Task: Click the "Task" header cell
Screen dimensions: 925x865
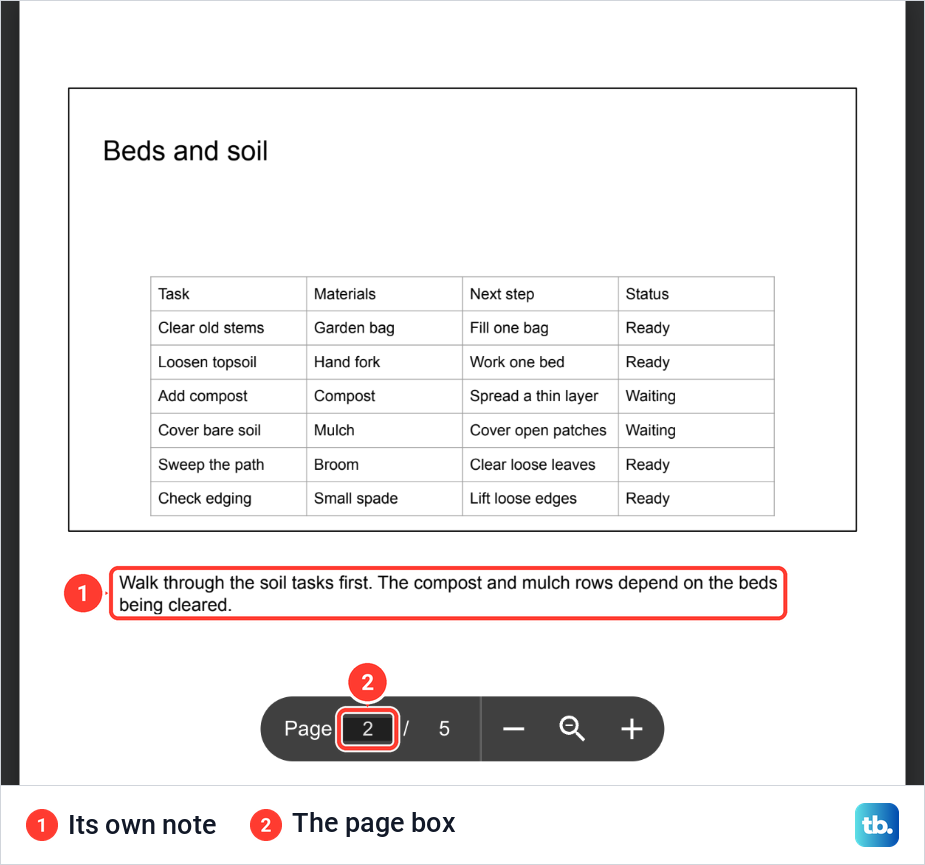Action: (x=228, y=294)
